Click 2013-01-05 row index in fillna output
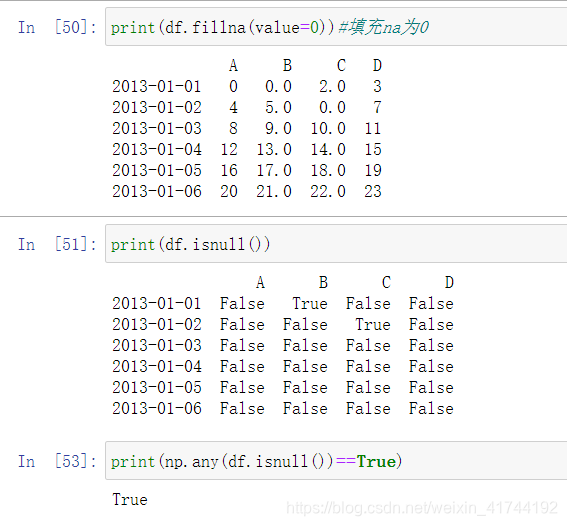Viewport: 567px width, 526px height. pyautogui.click(x=157, y=170)
